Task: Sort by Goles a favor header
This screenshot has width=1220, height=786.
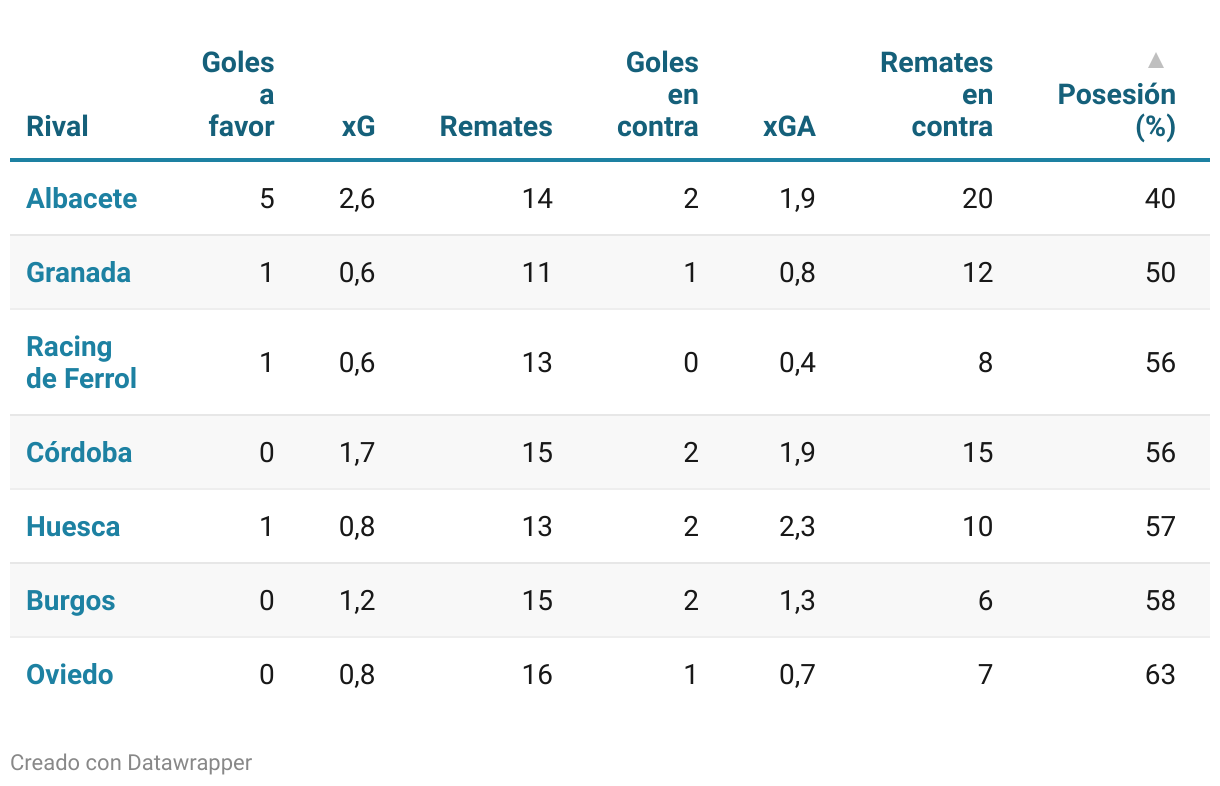Action: [239, 95]
